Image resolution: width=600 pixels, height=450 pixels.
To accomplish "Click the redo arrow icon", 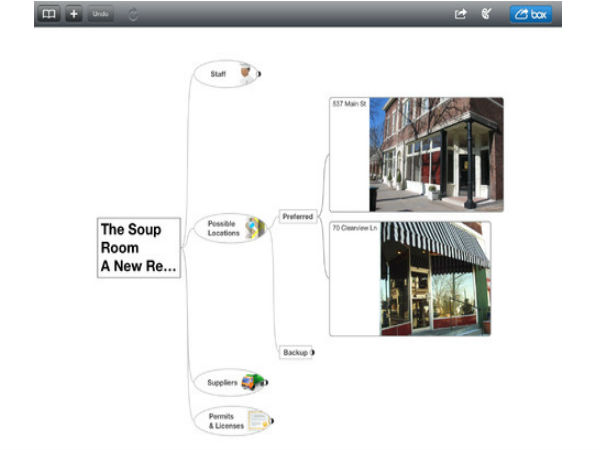I will pos(134,15).
